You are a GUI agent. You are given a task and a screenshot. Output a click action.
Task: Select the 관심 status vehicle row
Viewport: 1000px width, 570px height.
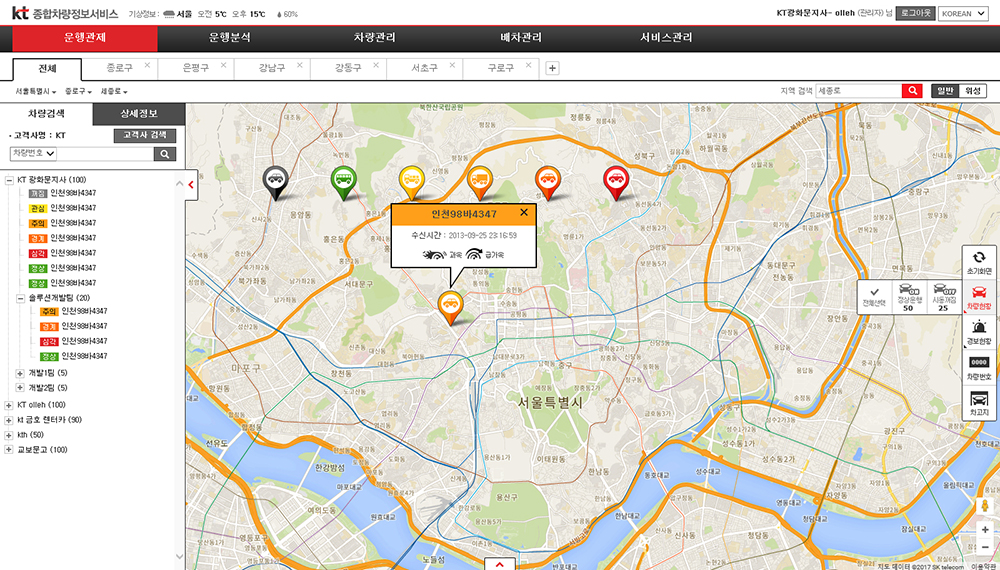(x=62, y=208)
